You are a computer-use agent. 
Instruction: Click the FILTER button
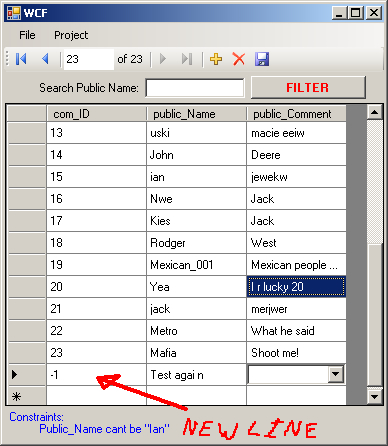tap(308, 88)
